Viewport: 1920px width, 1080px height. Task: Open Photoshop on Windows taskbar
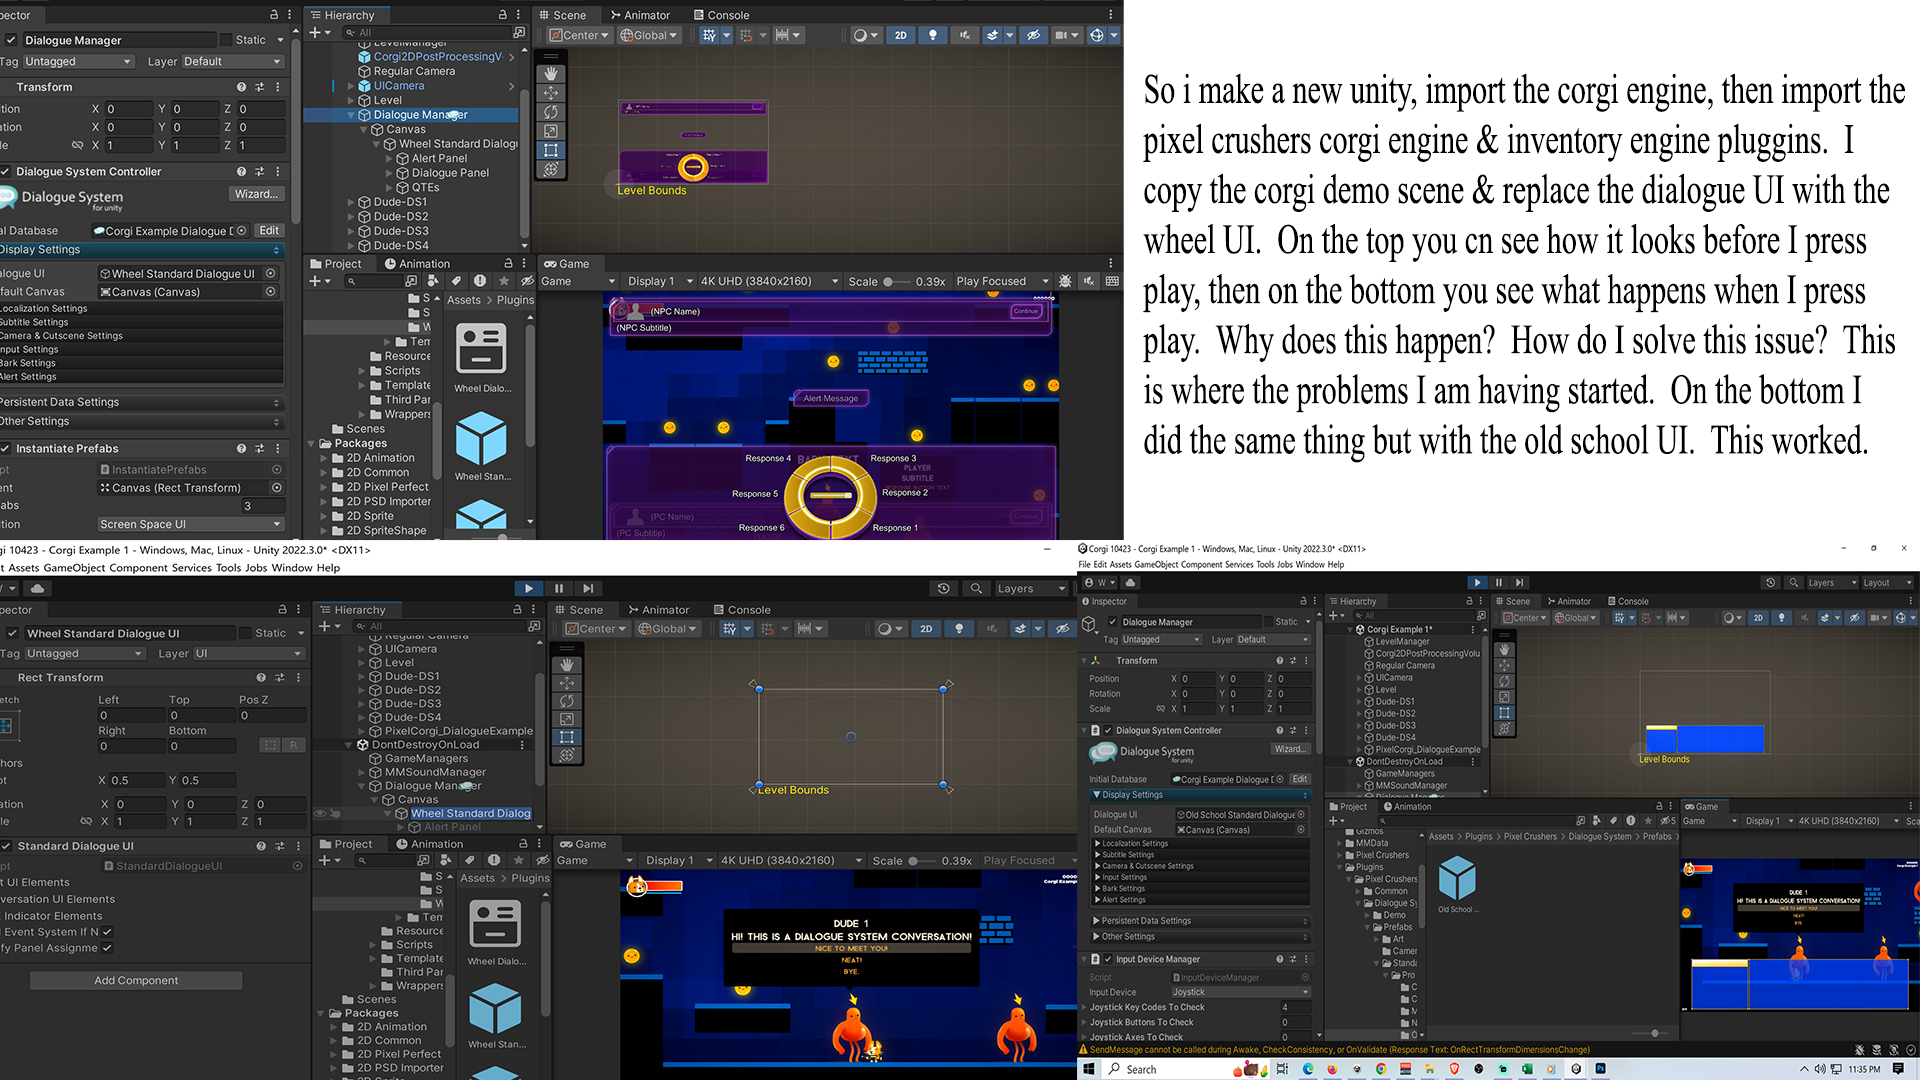pyautogui.click(x=1600, y=1069)
